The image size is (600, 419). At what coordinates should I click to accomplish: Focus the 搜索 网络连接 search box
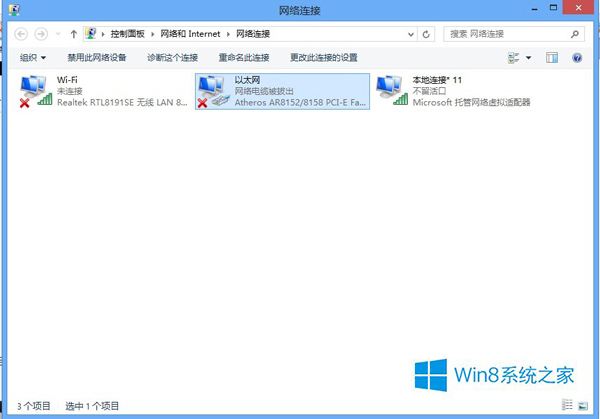click(x=514, y=34)
